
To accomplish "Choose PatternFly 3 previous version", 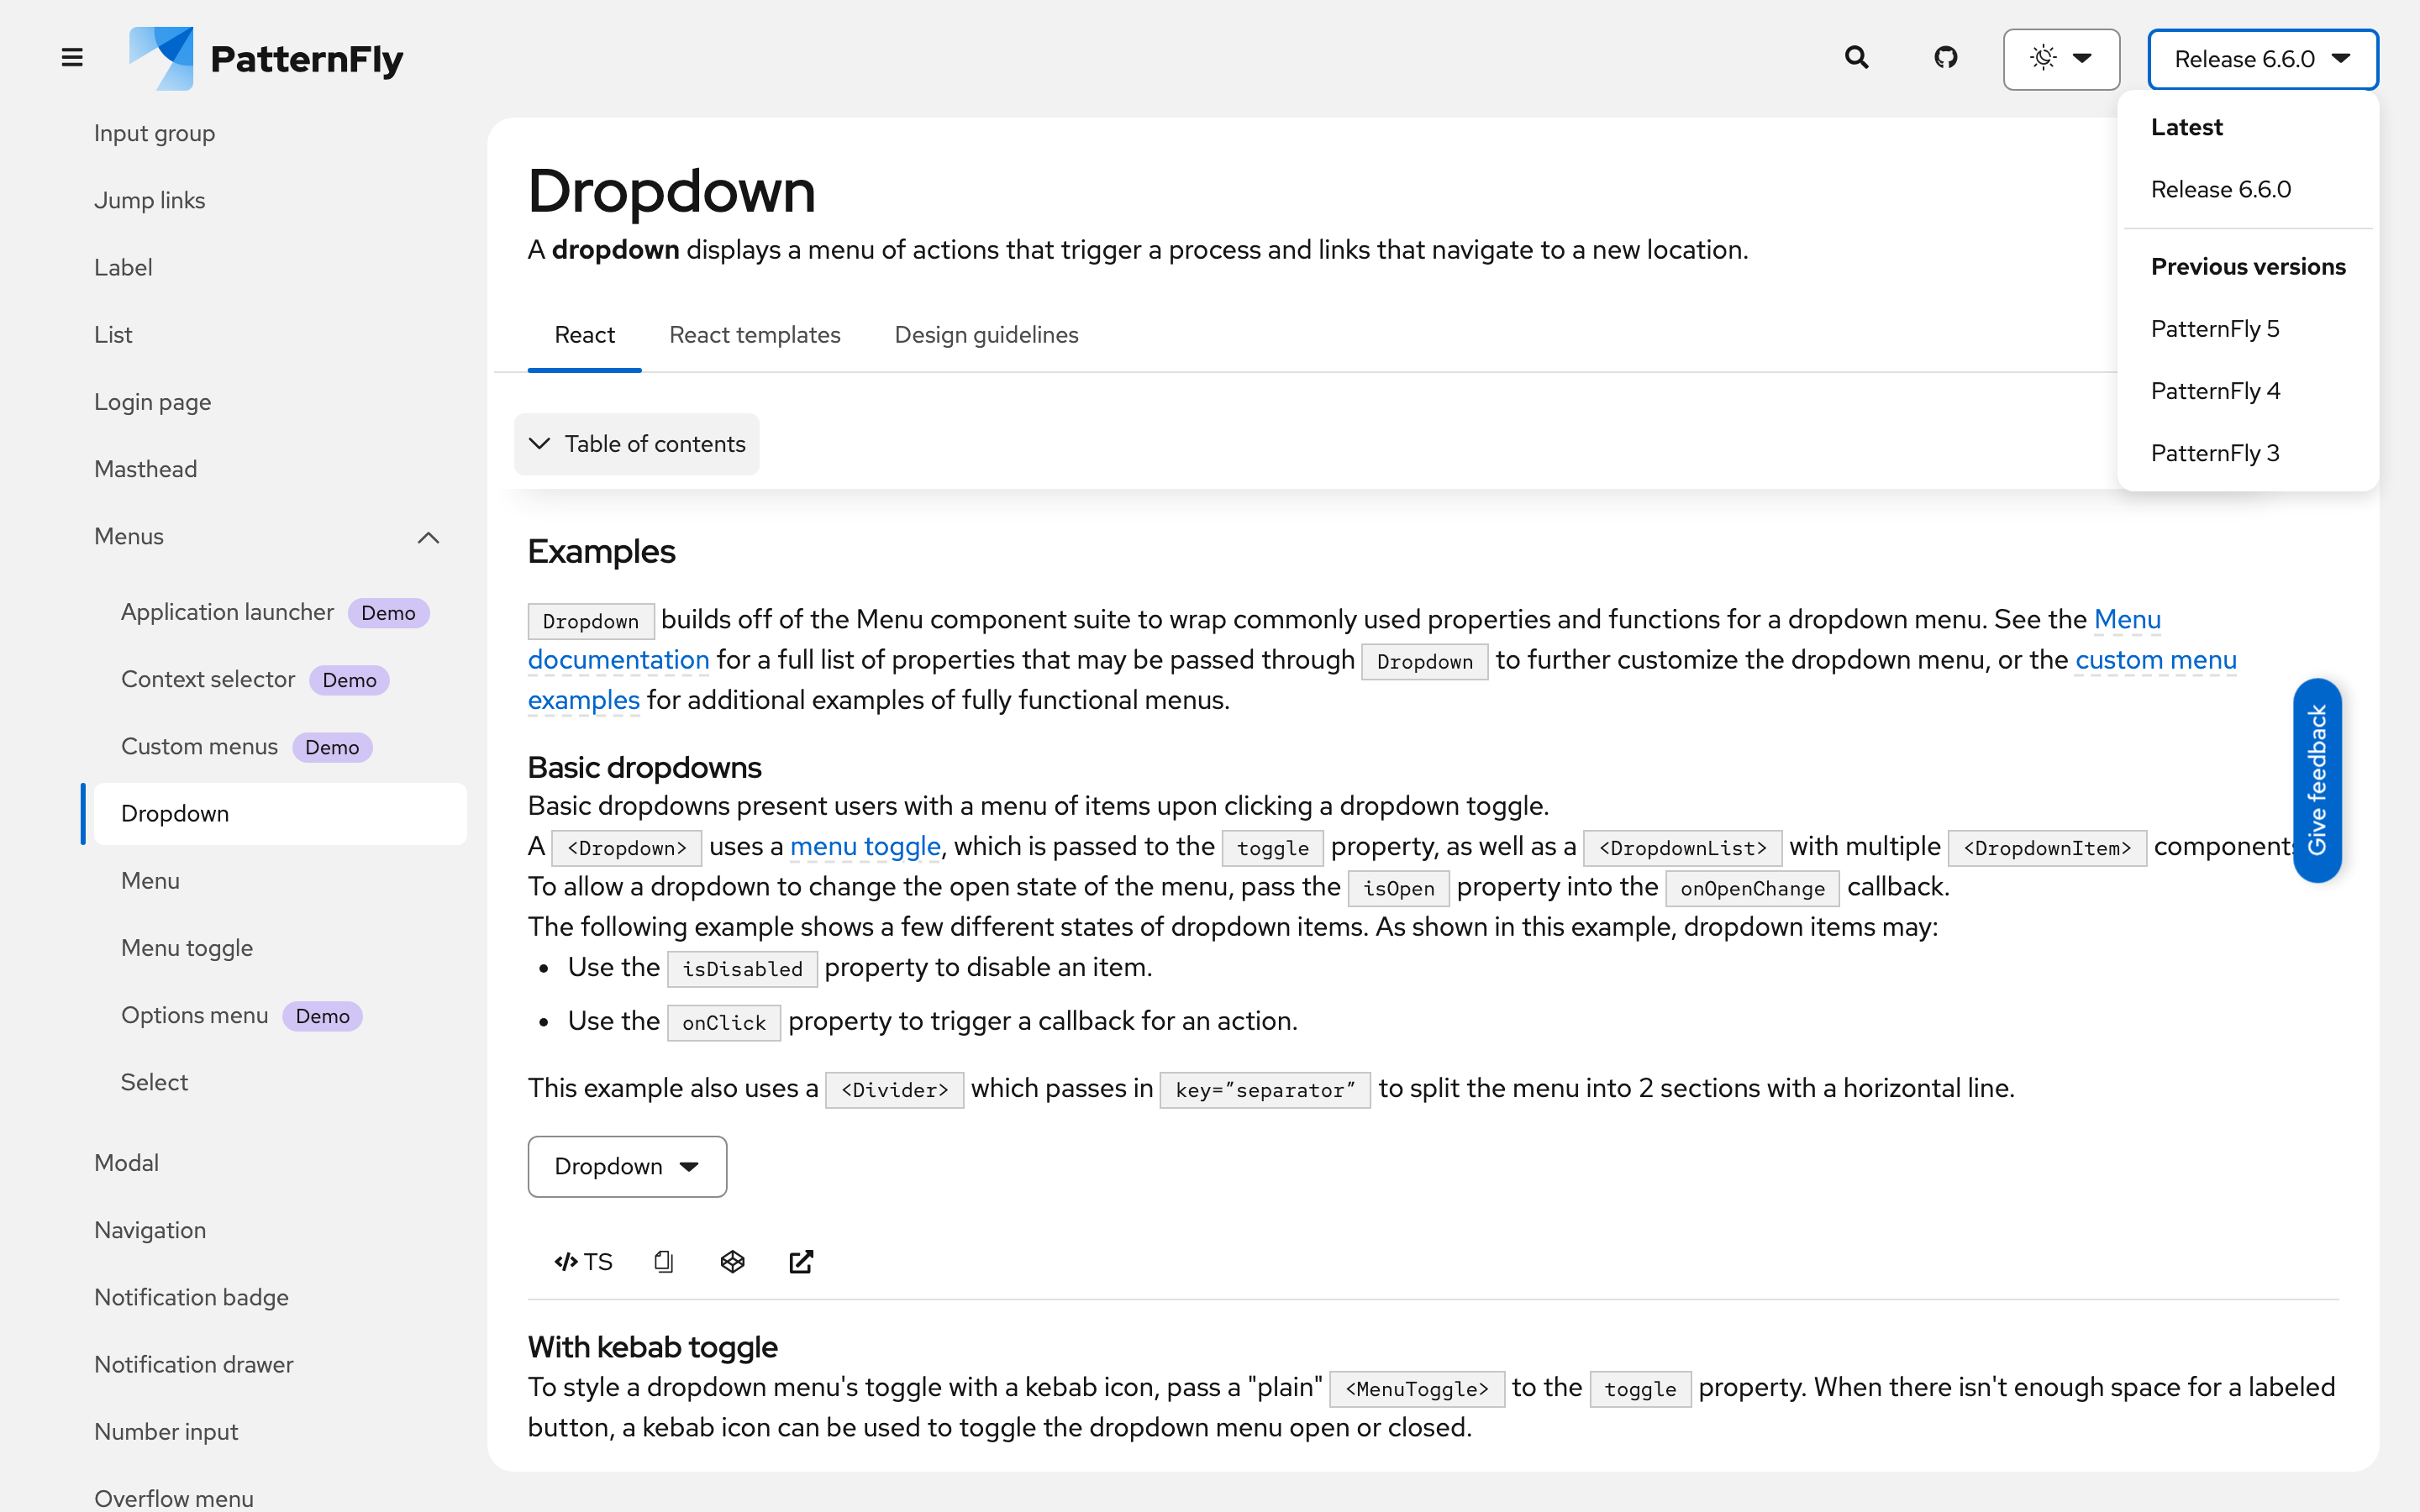I will 2247,453.
